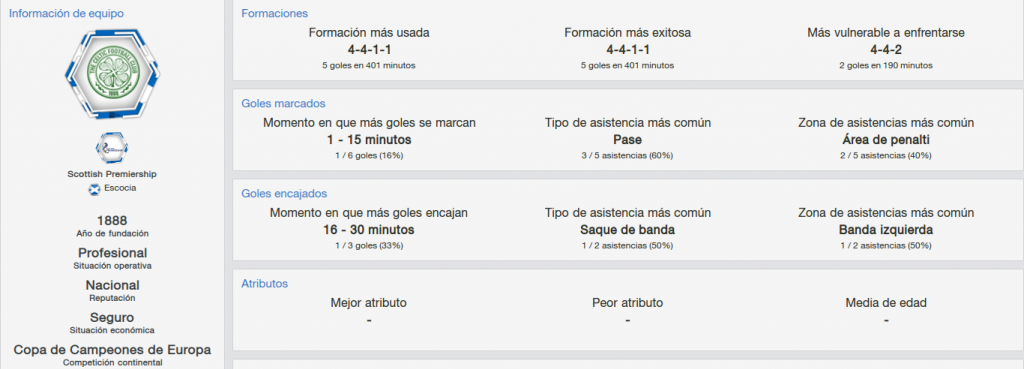The image size is (1024, 369).
Task: Open the Scottish Premiership link
Action: 112,174
